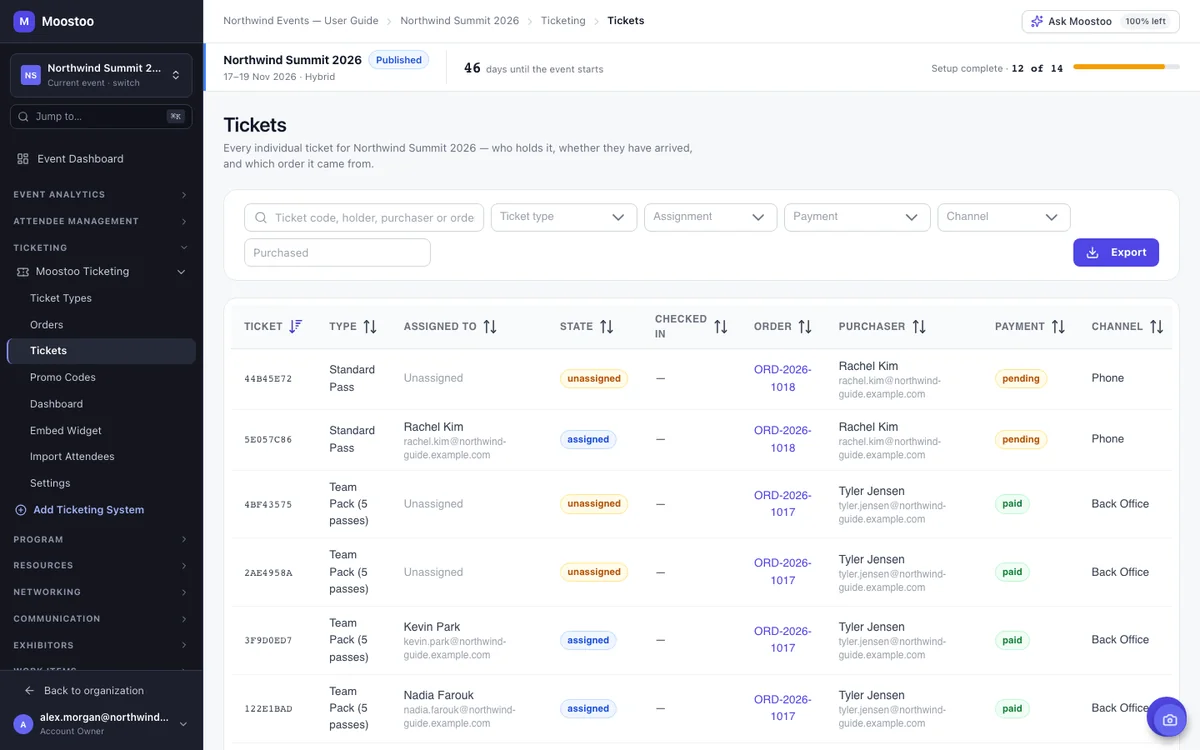Open order link for ticket 44B45E72
1200x750 pixels.
click(782, 379)
